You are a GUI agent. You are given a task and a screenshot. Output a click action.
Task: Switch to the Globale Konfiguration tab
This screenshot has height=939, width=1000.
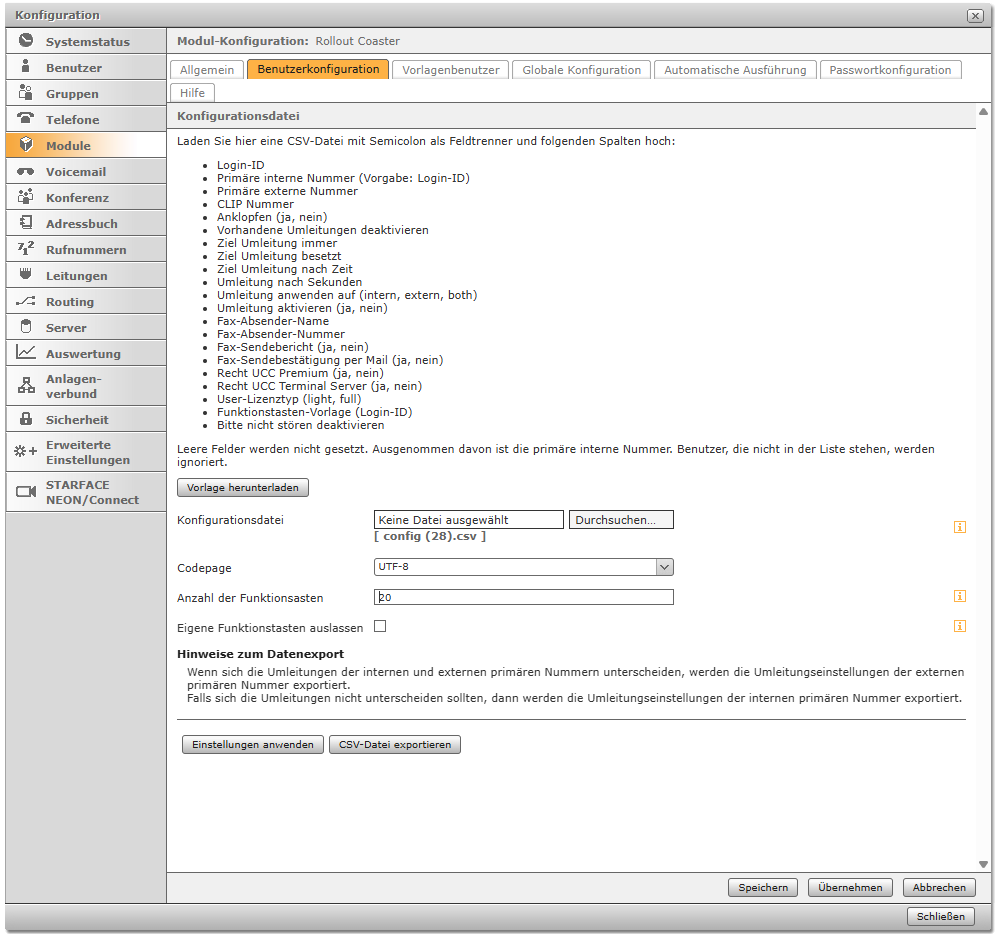point(581,70)
